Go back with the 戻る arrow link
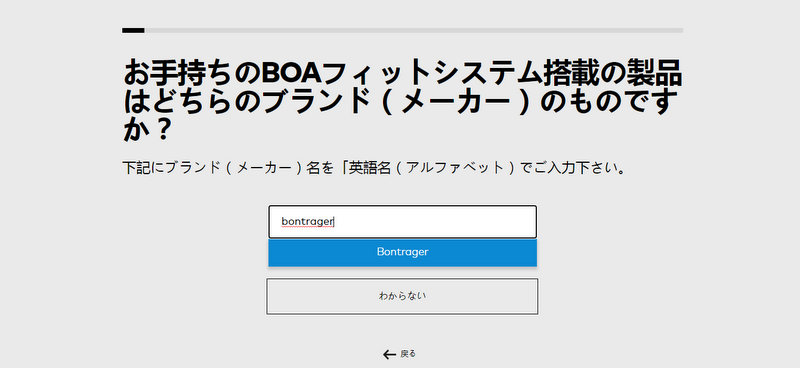 pos(399,354)
